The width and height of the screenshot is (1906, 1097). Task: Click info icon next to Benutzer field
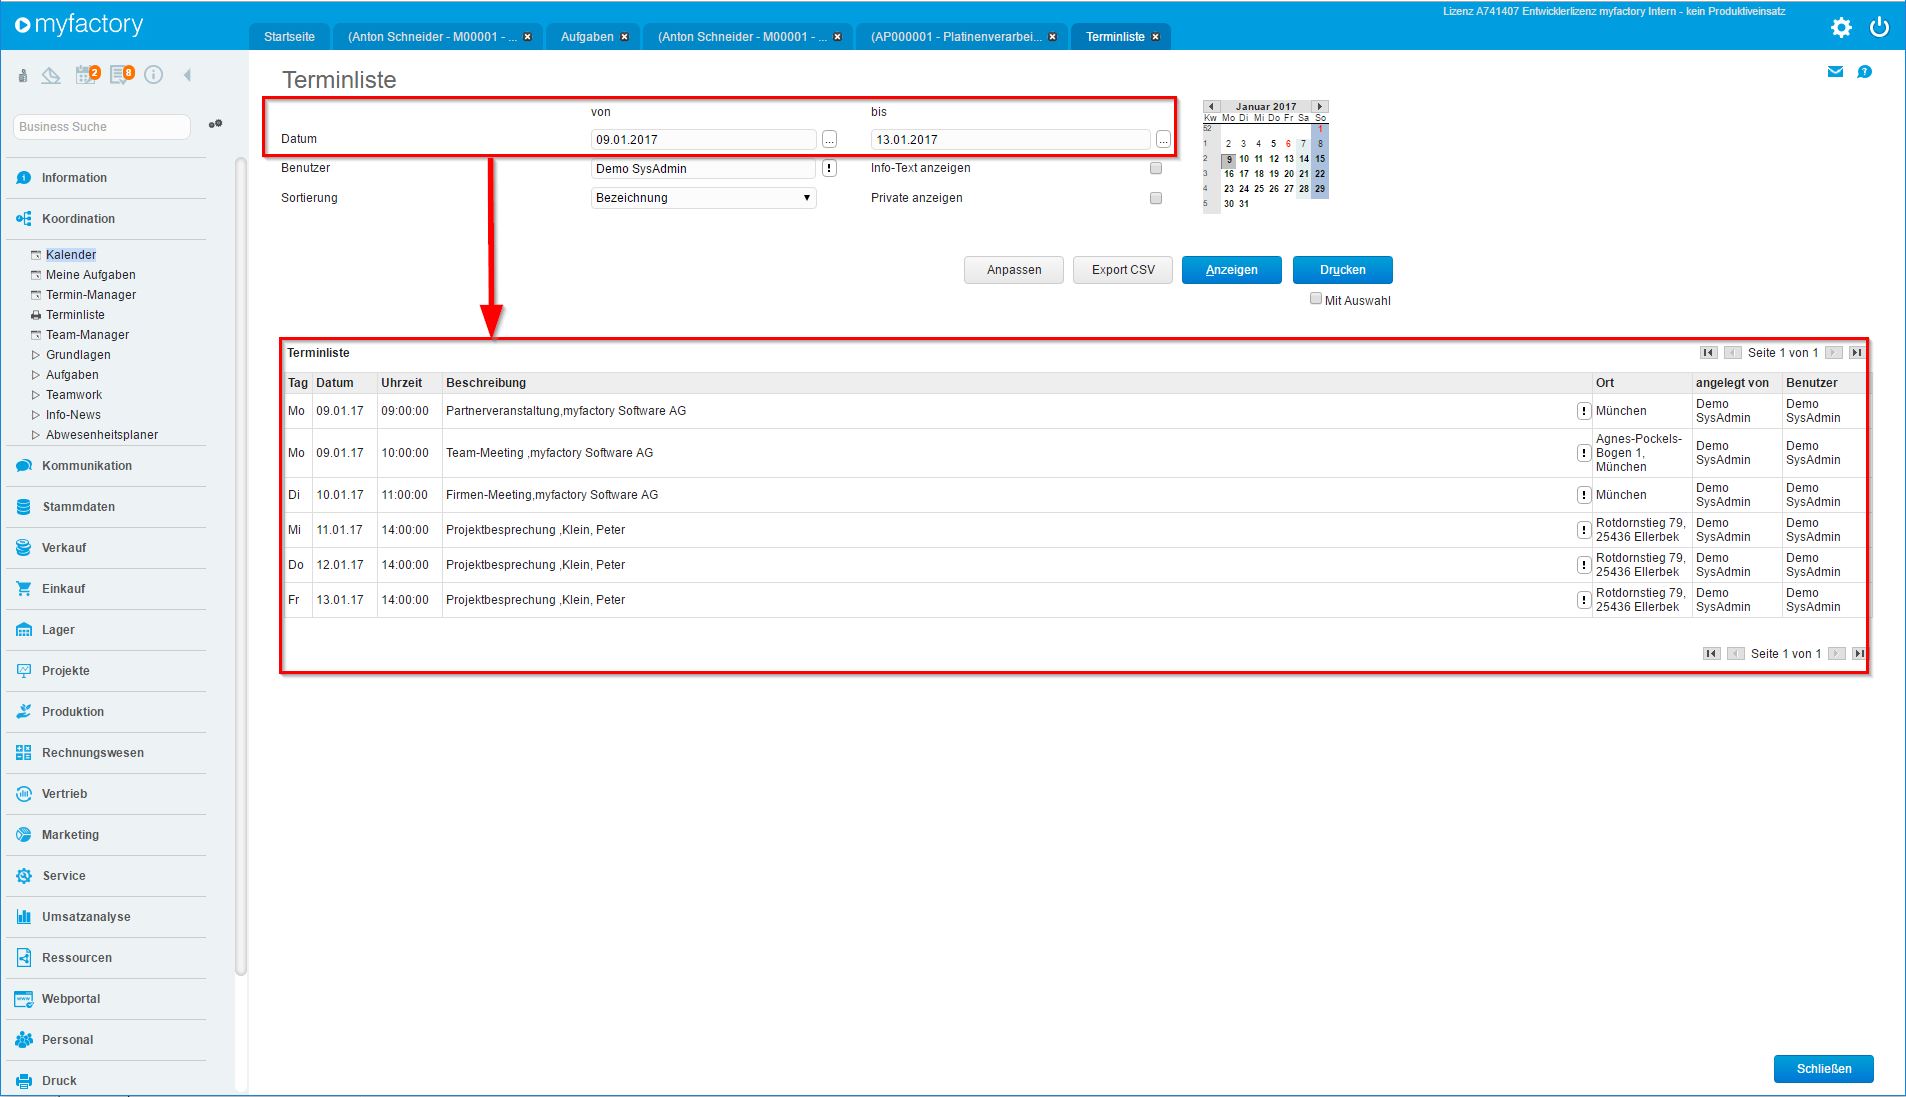point(829,169)
